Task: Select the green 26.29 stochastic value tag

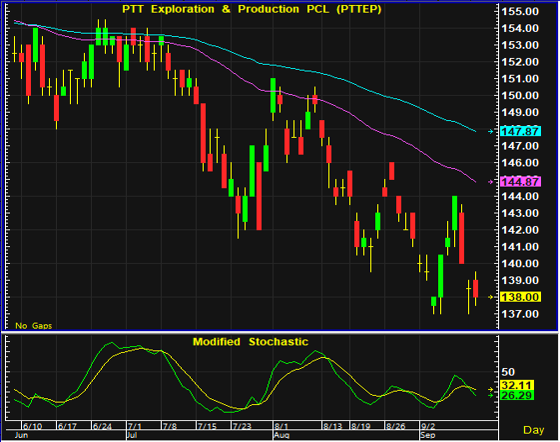Action: point(516,395)
